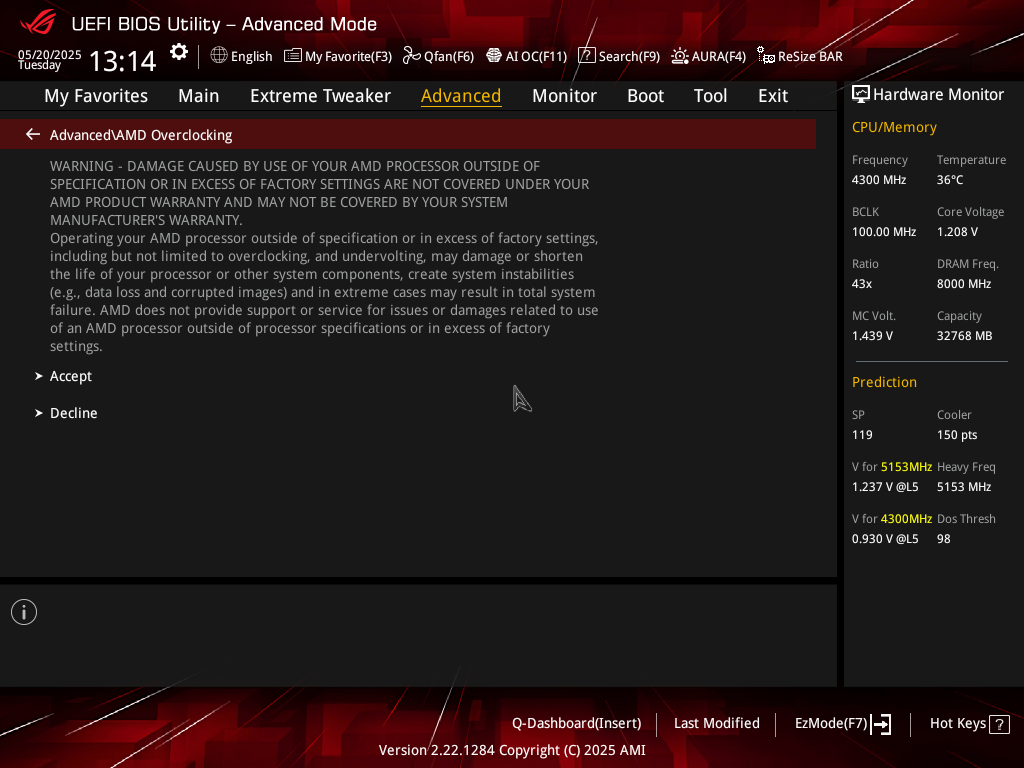Click the 13:14 clock time
The height and width of the screenshot is (768, 1024).
(x=123, y=61)
